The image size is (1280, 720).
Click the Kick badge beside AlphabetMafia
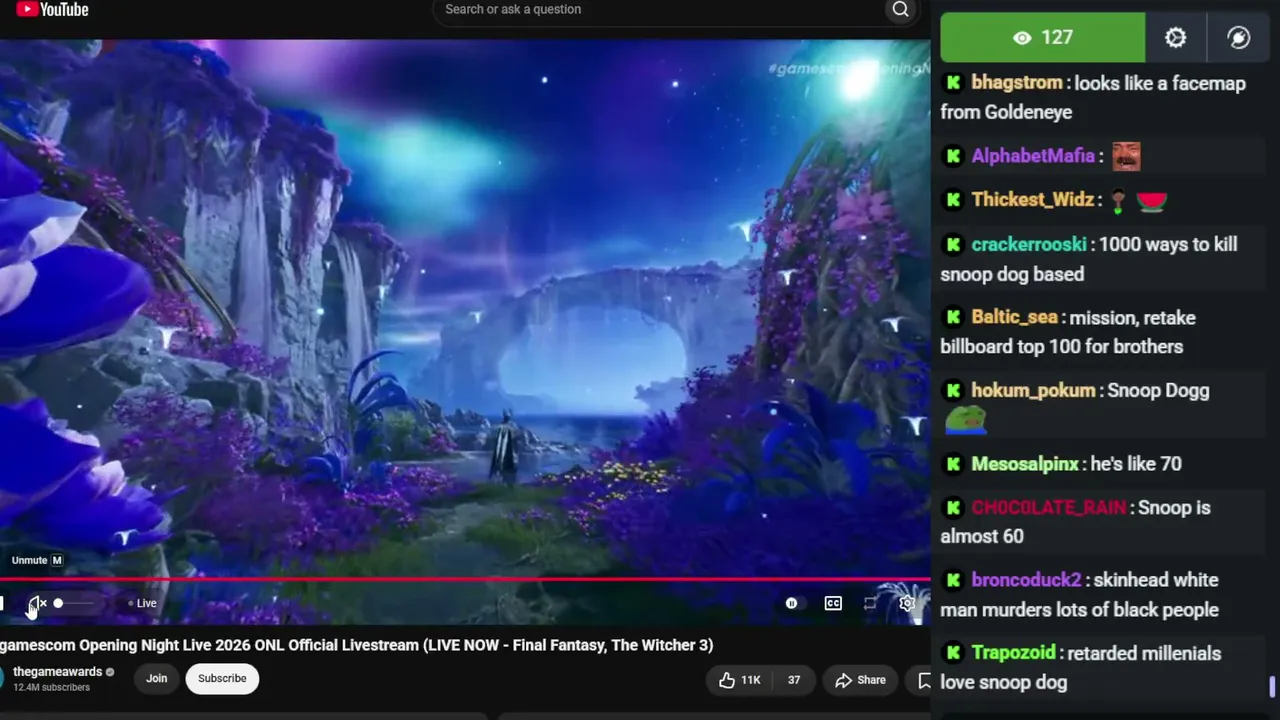953,156
